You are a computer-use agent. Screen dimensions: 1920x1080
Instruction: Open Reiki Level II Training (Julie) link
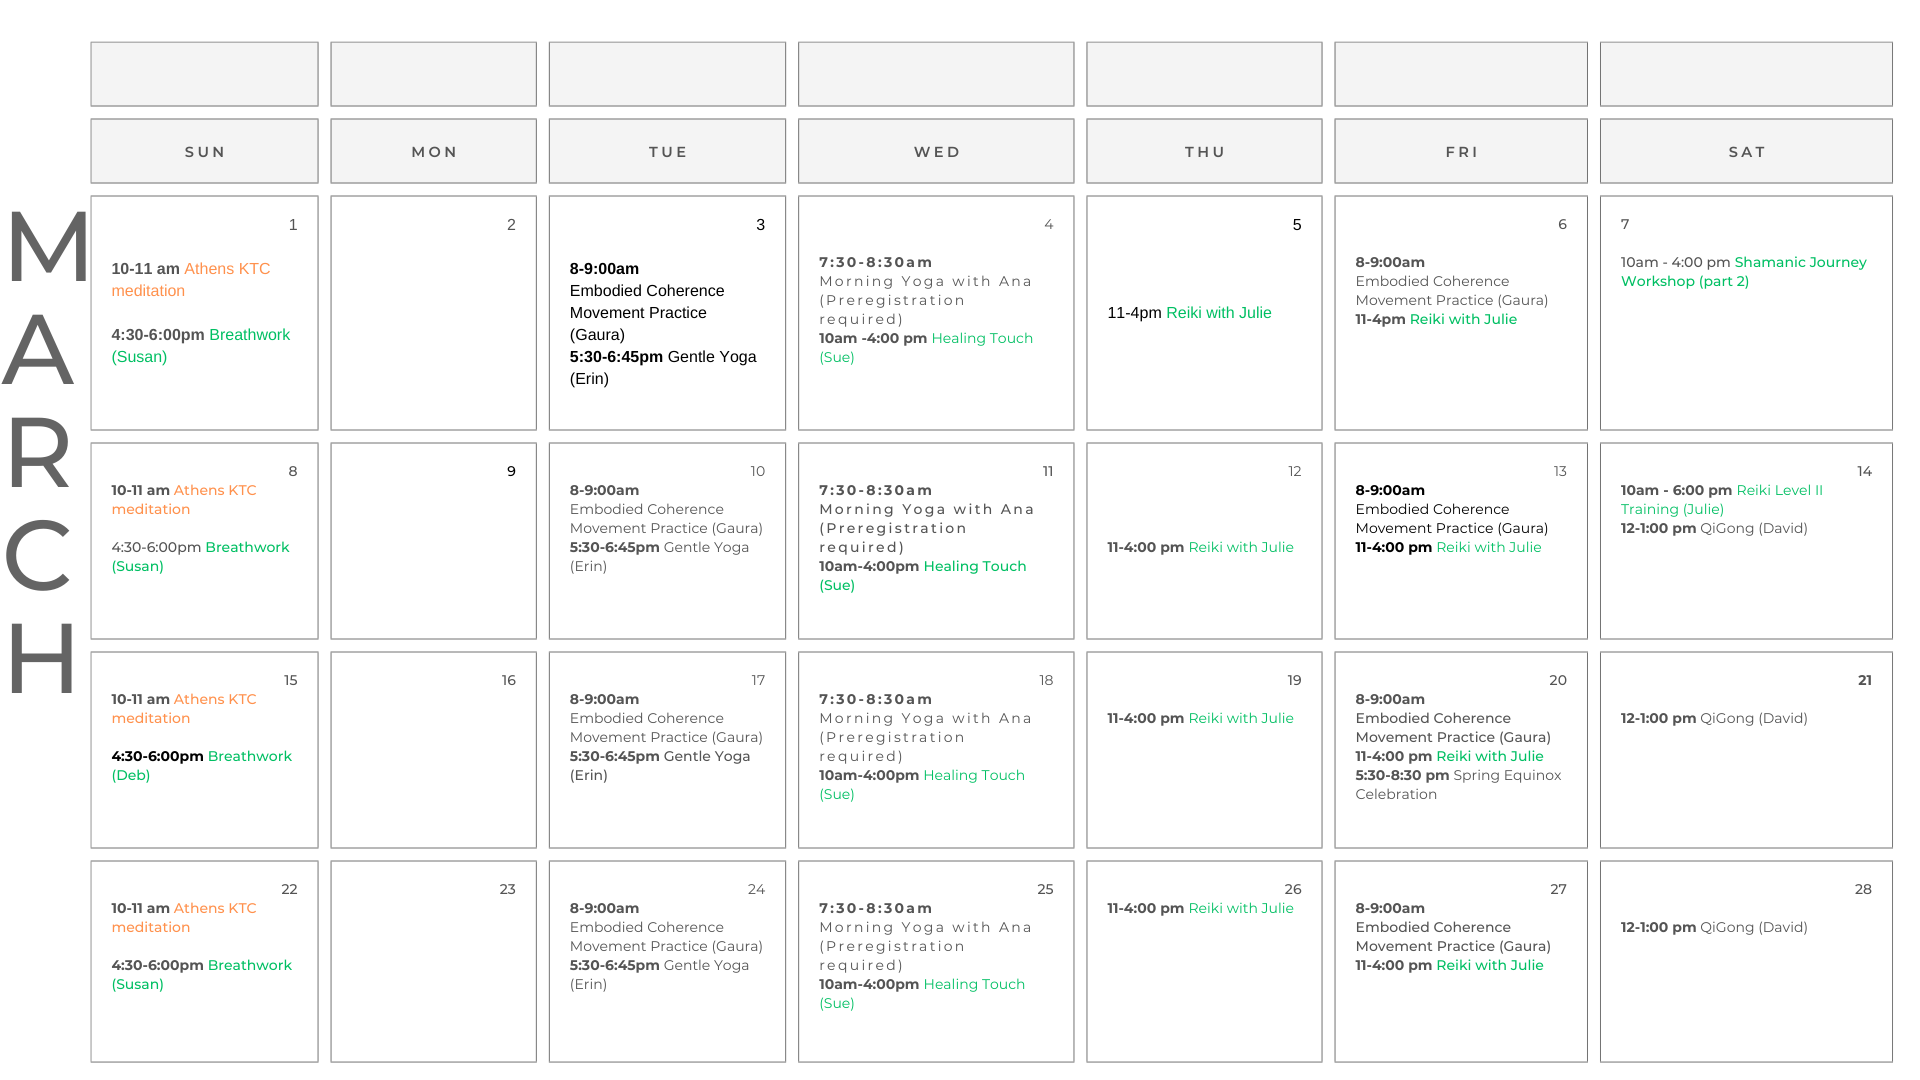[1779, 491]
